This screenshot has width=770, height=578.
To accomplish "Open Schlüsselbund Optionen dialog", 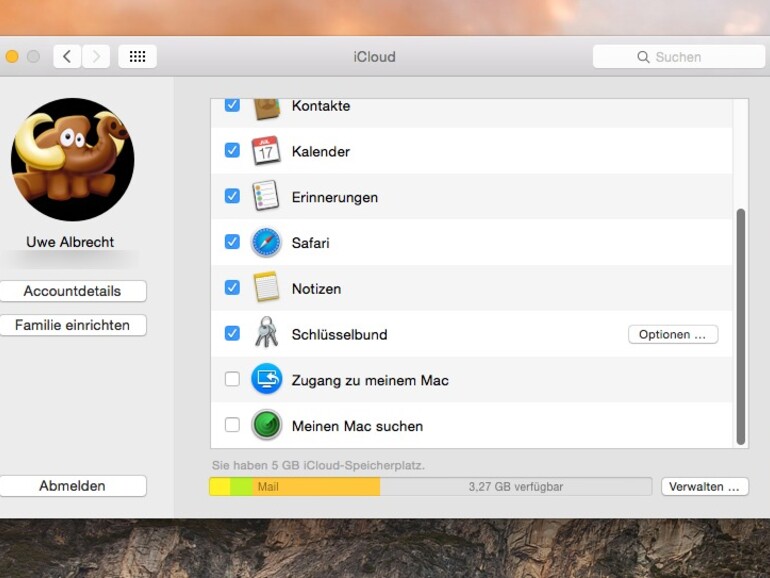I will pos(672,335).
